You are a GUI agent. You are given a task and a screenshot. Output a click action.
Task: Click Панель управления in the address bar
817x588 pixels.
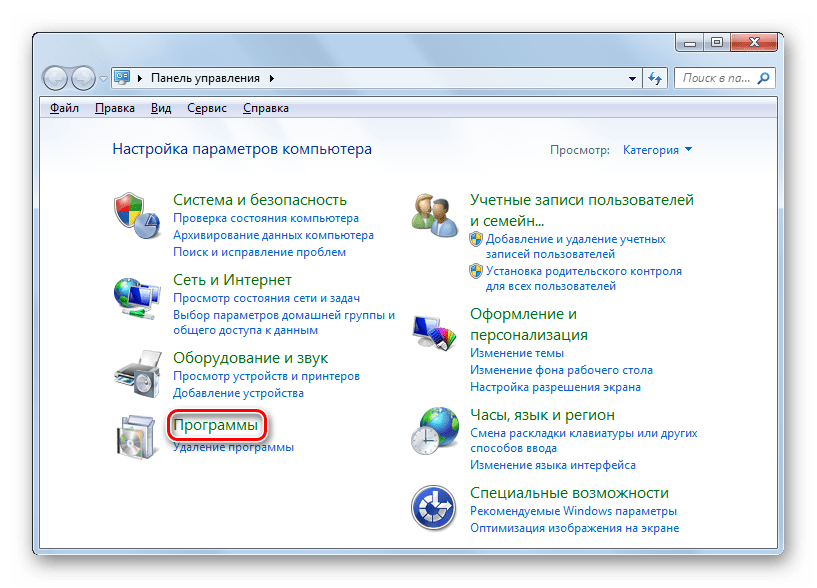[x=205, y=78]
